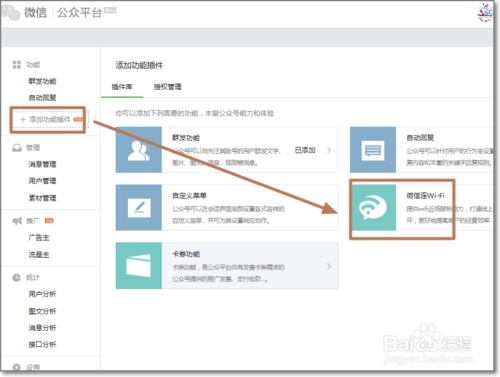Screen dimensions: 500x377
Task: Click the 卡券功能 card icon tile
Action: pos(139,265)
